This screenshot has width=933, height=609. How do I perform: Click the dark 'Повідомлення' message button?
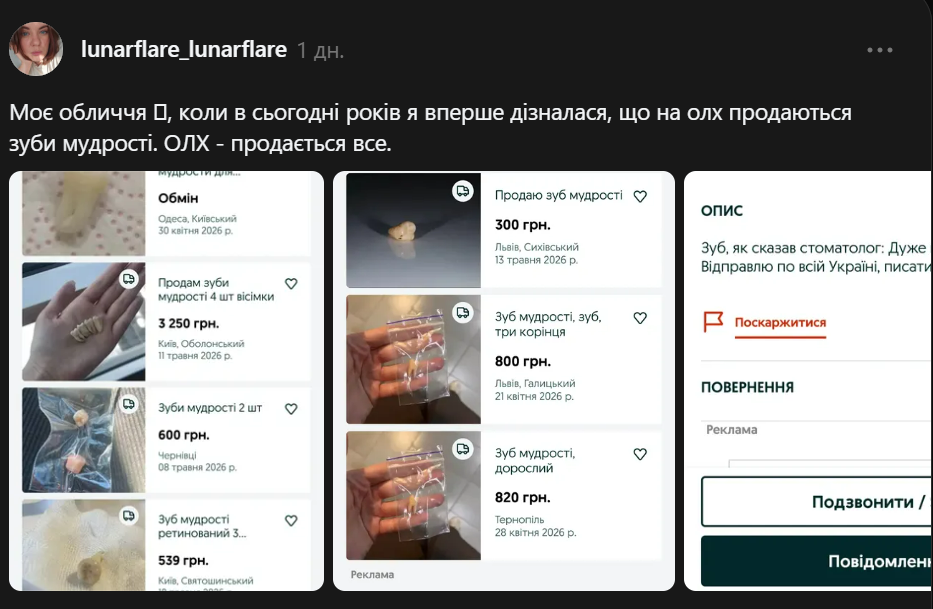click(x=817, y=561)
